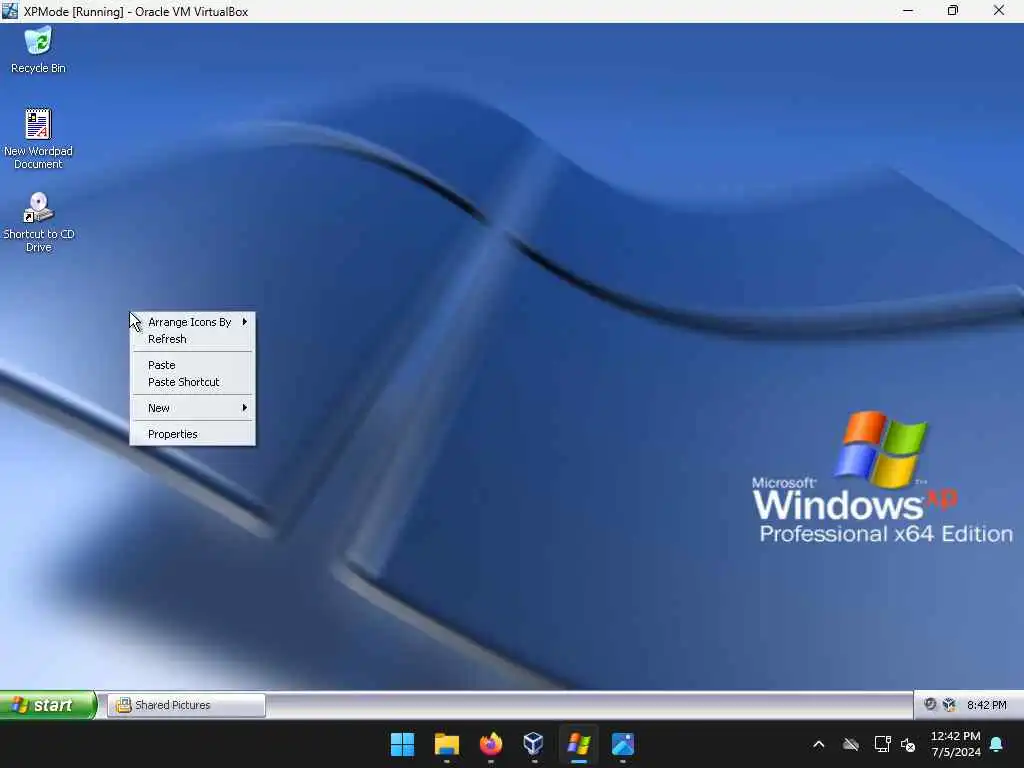Screen dimensions: 1024x768
Task: Minimize the VirtualBox XPMode window
Action: coord(908,11)
